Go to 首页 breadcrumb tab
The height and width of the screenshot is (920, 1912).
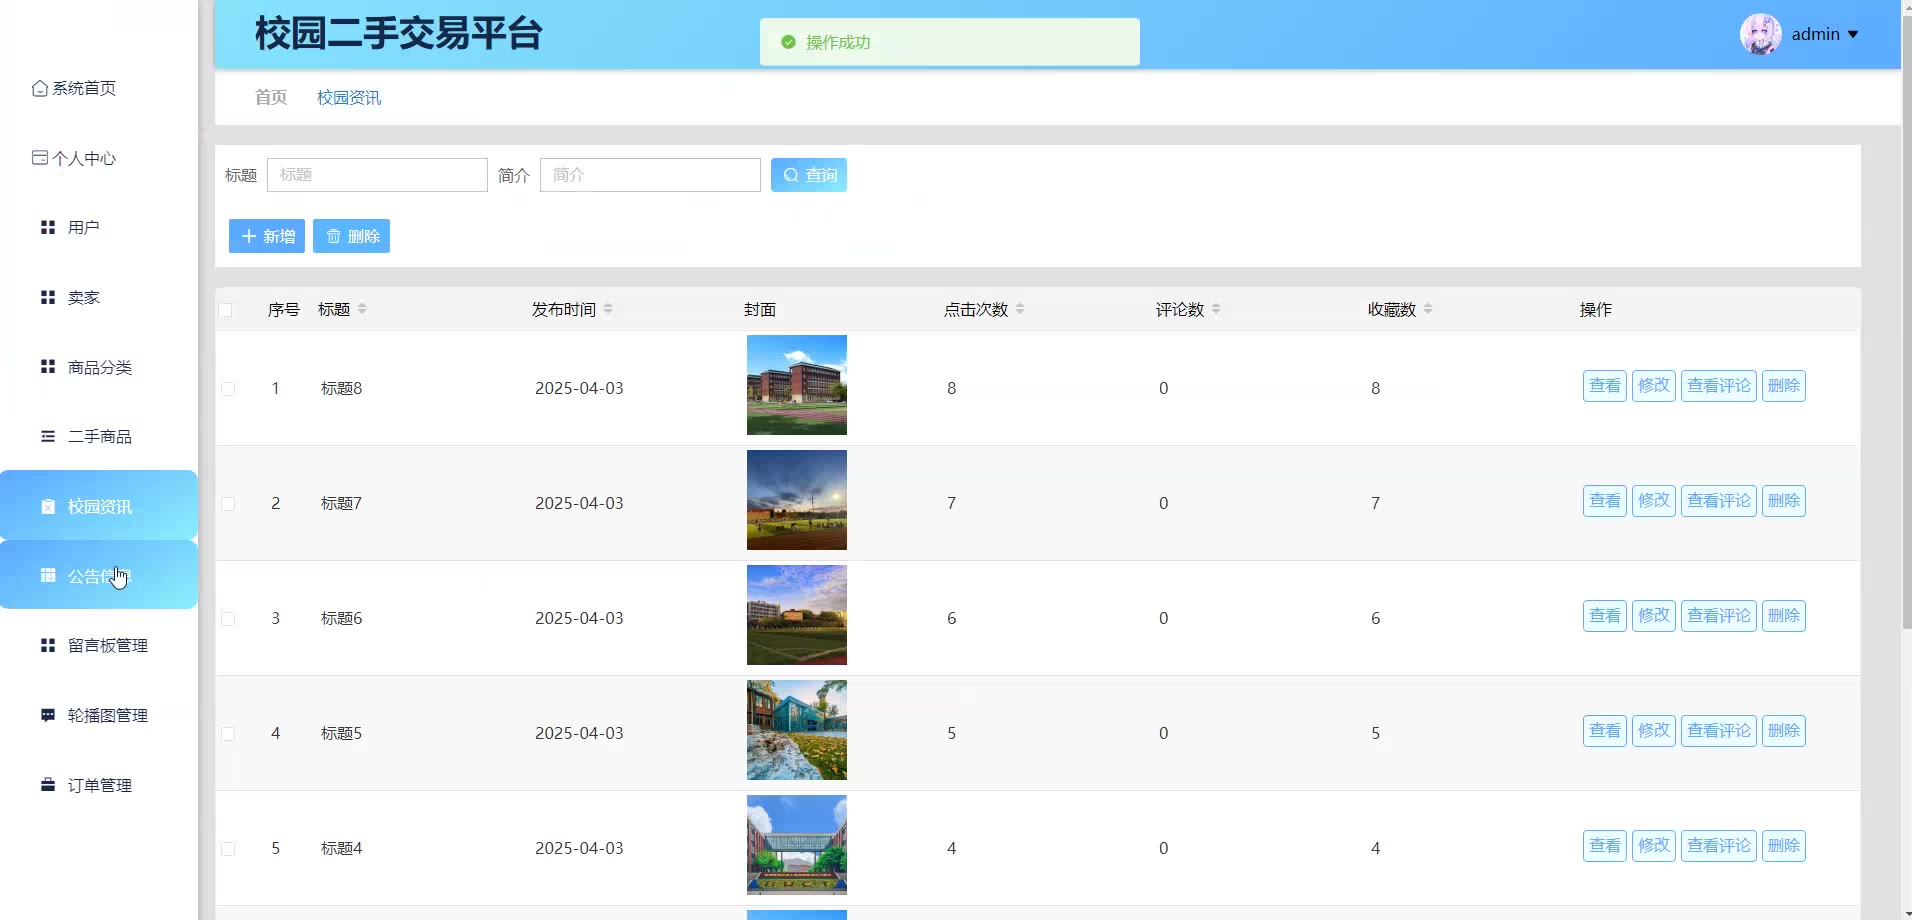tap(271, 97)
